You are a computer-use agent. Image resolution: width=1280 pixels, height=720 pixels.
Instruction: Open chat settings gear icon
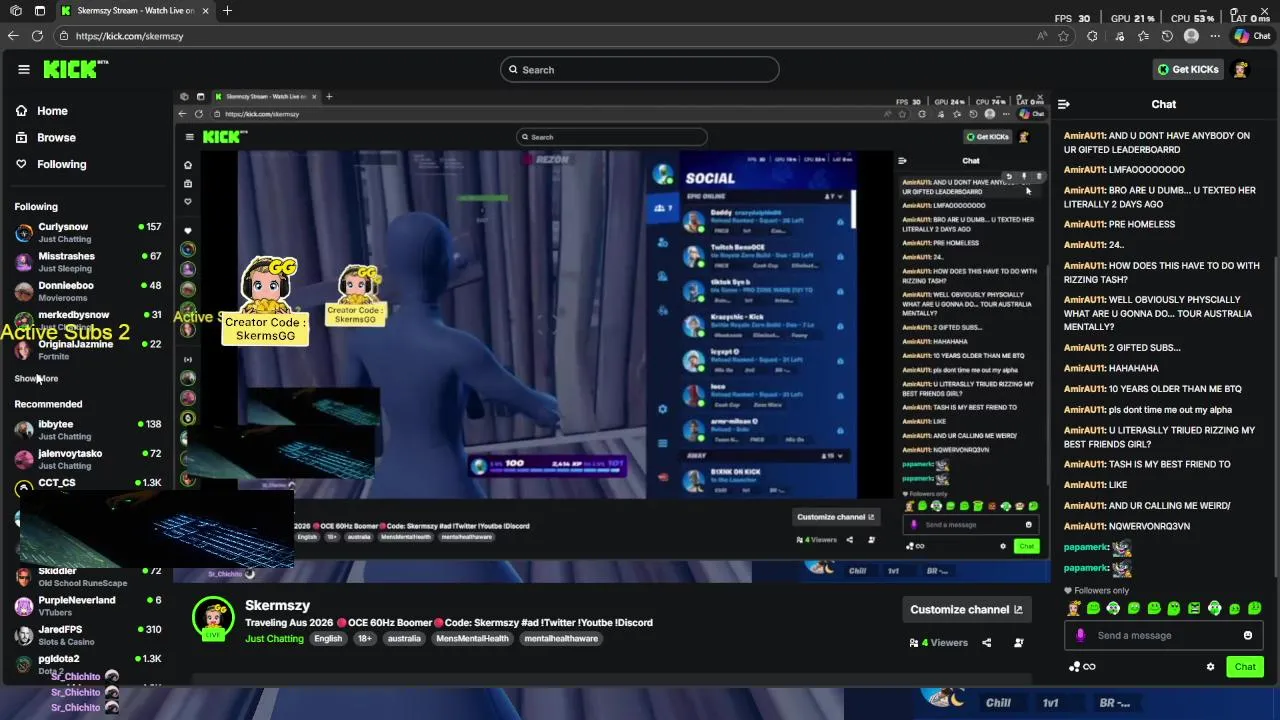(1210, 667)
